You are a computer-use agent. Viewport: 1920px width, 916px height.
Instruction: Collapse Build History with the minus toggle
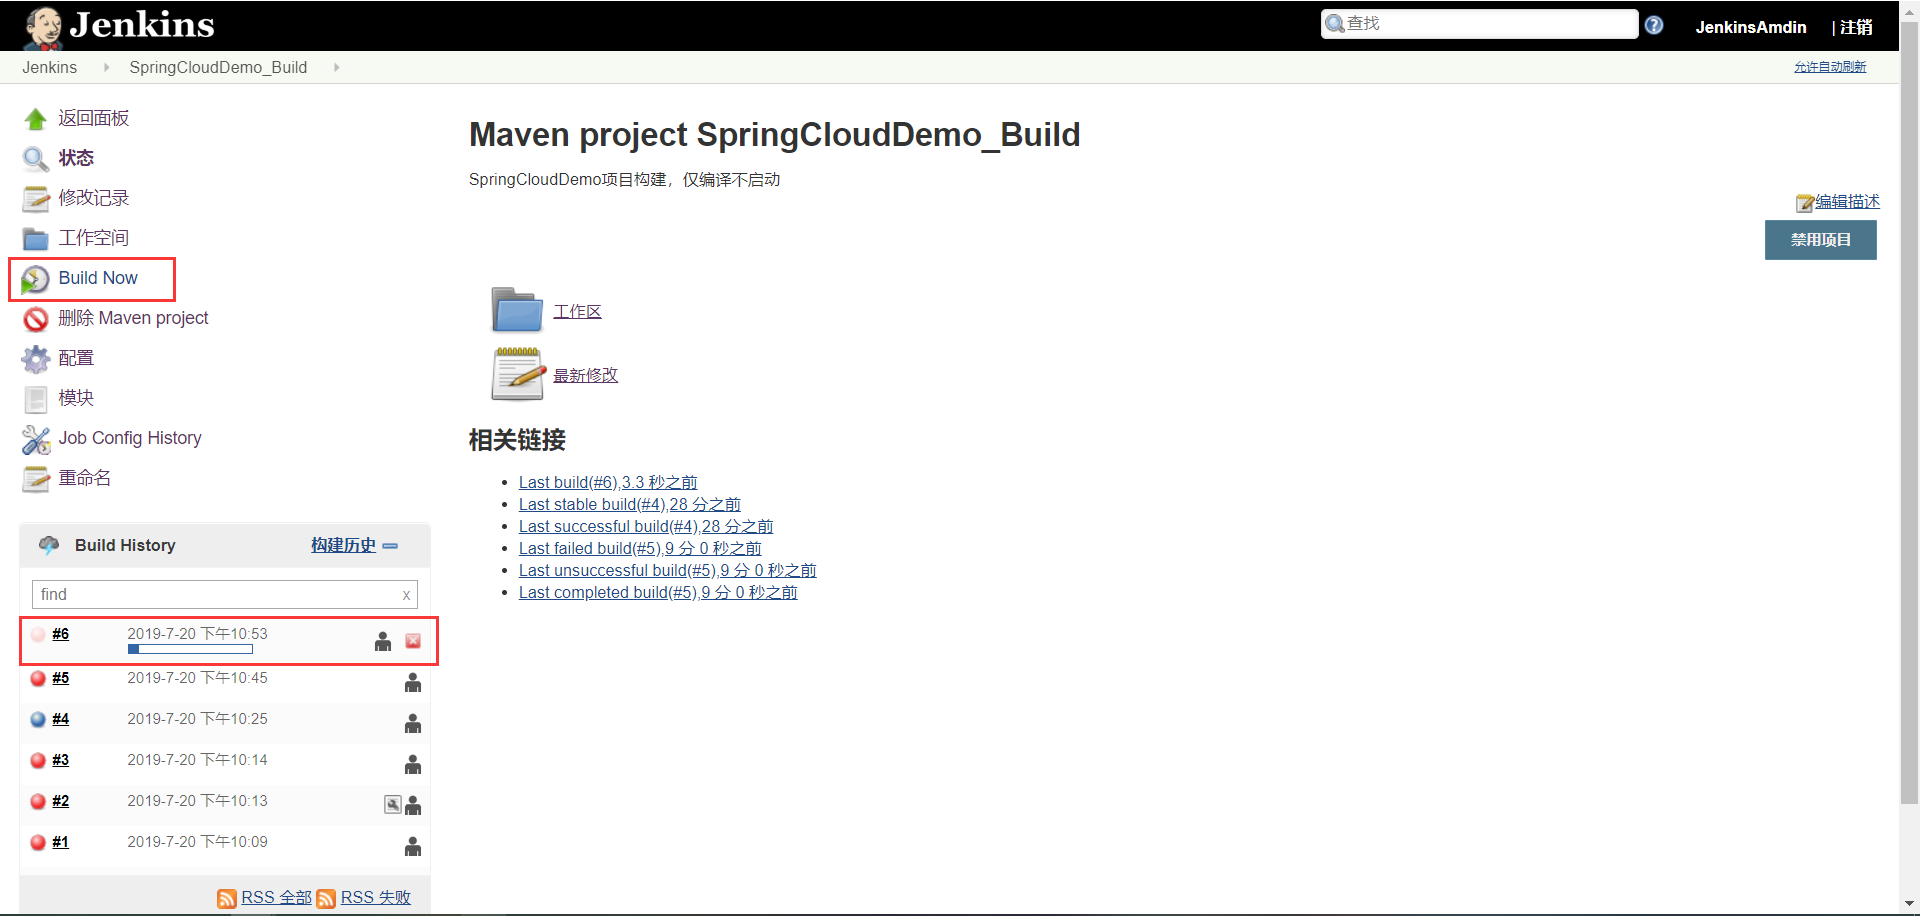[x=390, y=546]
